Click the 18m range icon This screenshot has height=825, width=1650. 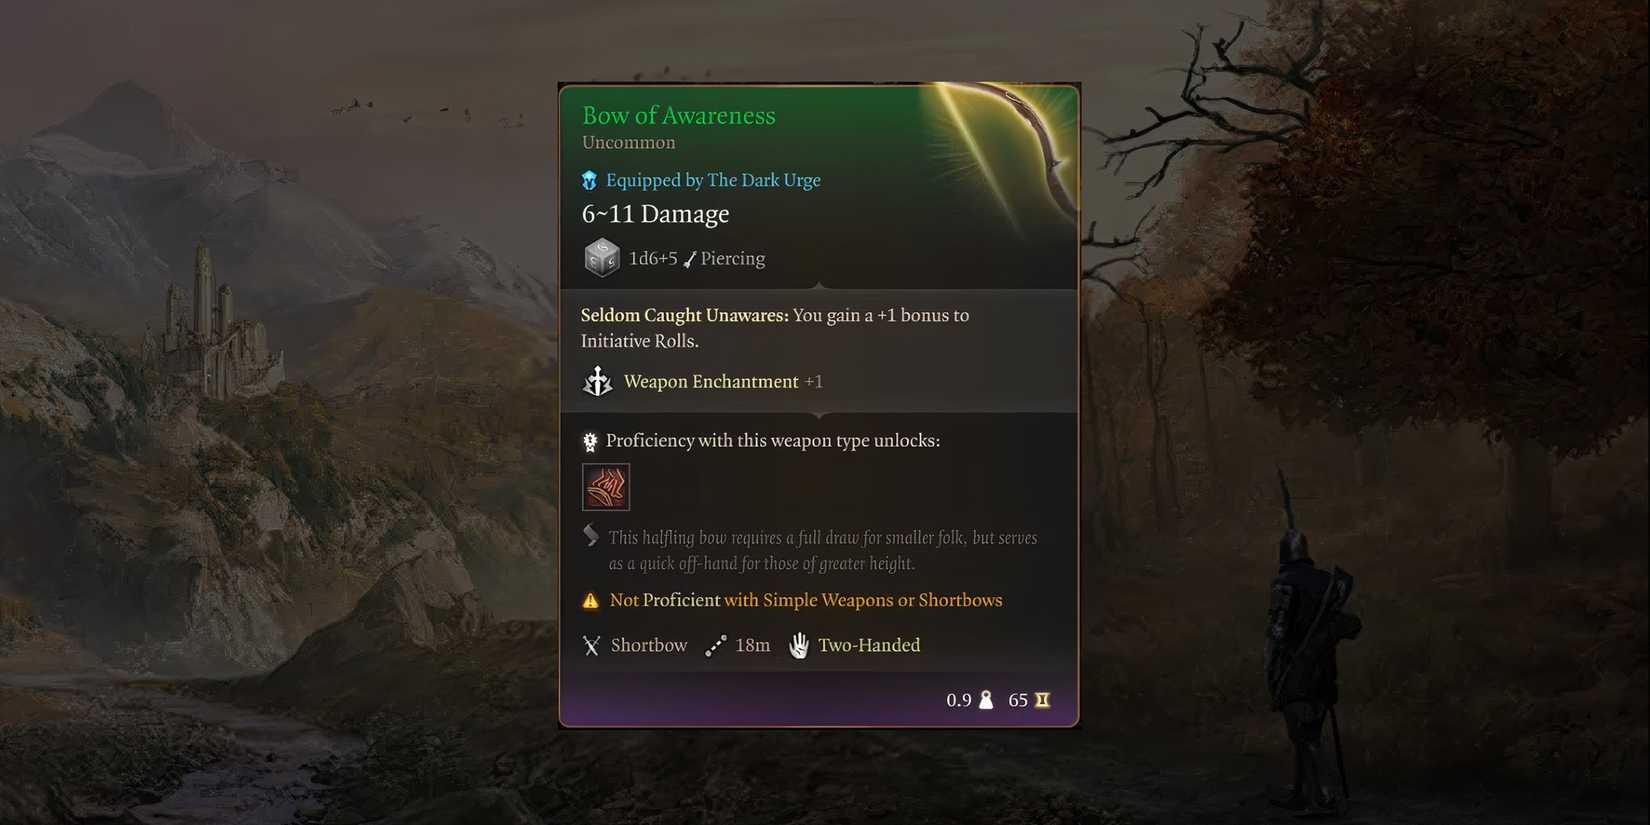pyautogui.click(x=715, y=646)
